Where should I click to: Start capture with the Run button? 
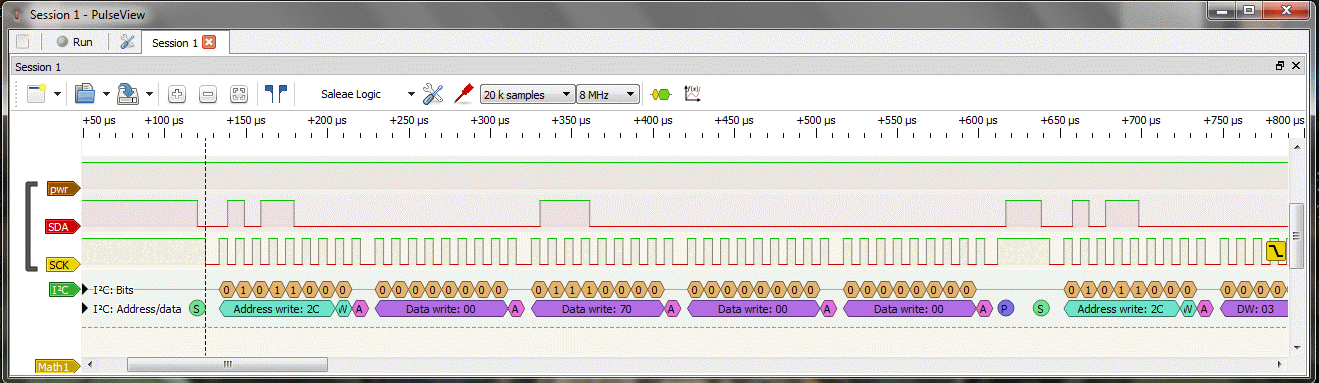tap(75, 42)
